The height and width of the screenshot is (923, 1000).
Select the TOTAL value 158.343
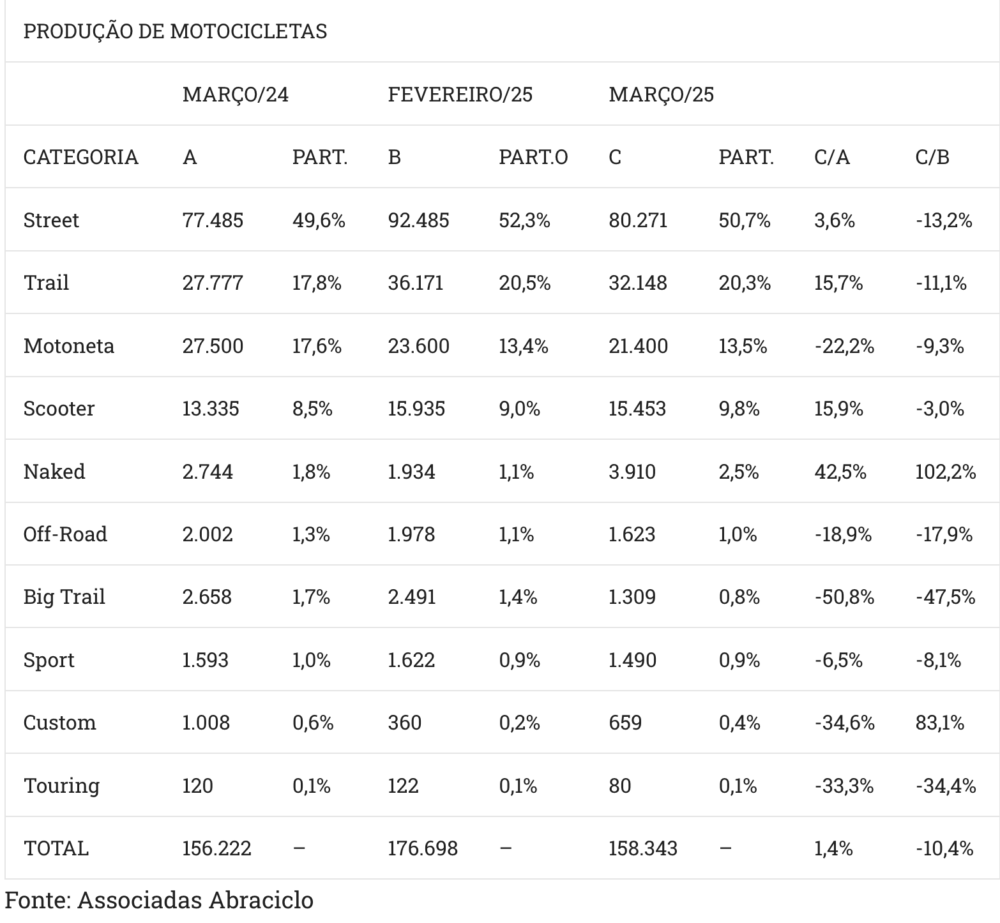pyautogui.click(x=643, y=849)
